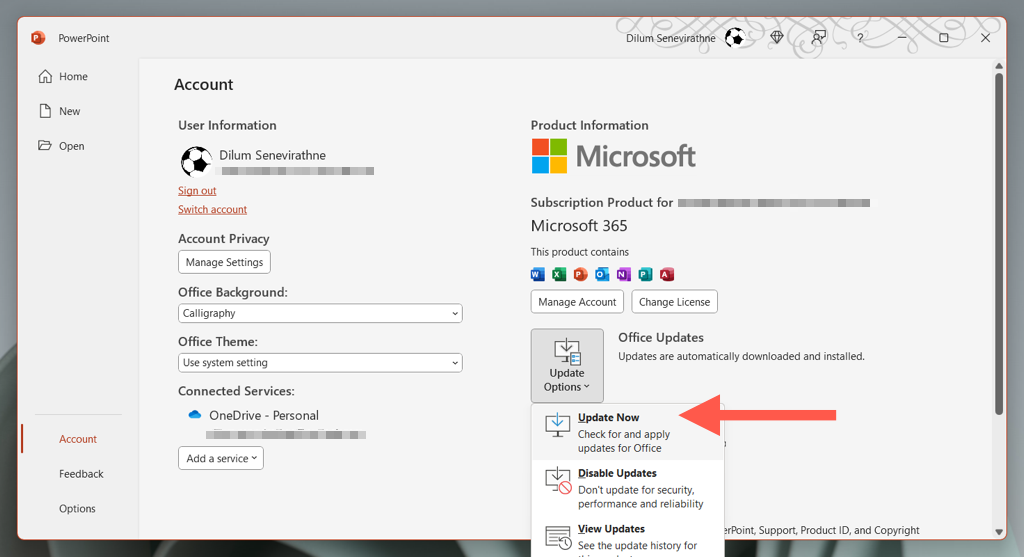Click the OneDrive cloud icon

pyautogui.click(x=195, y=415)
